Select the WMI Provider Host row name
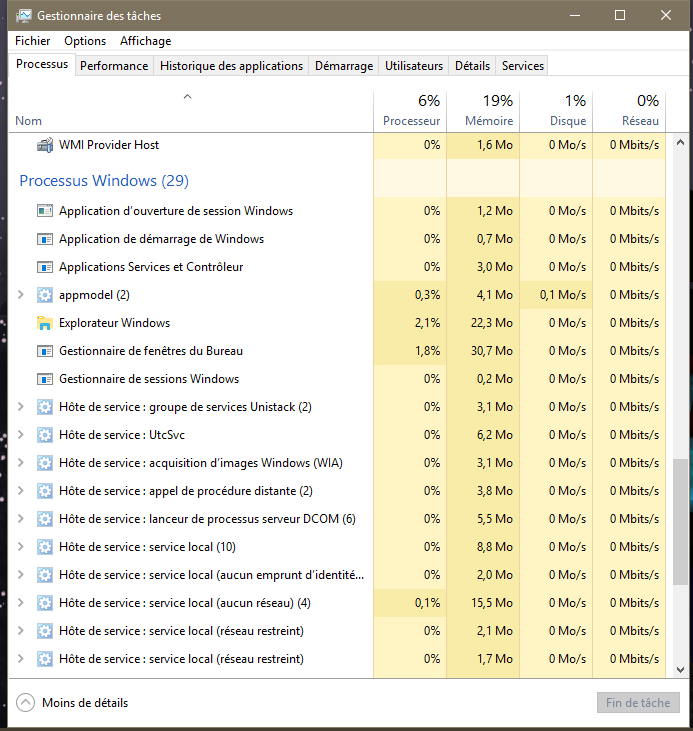Viewport: 693px width, 731px height. coord(109,145)
